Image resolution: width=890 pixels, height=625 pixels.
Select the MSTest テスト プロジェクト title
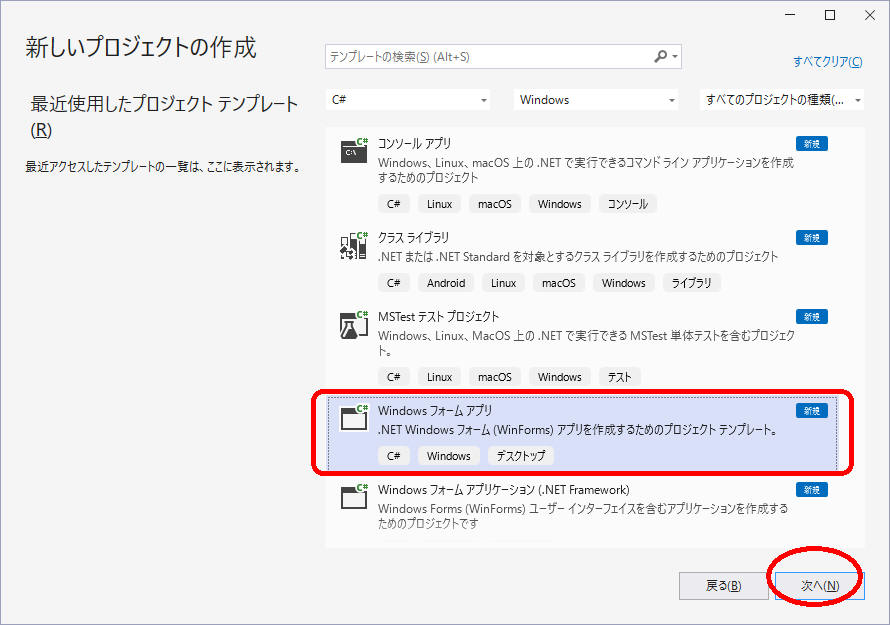point(438,316)
